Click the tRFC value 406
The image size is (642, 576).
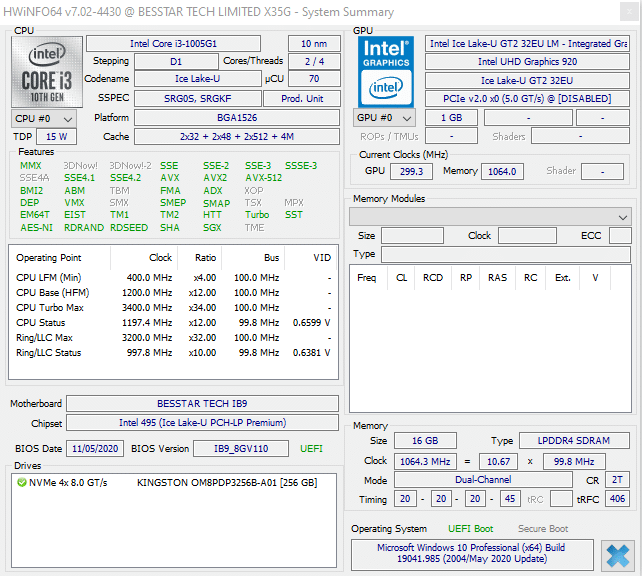(x=617, y=499)
